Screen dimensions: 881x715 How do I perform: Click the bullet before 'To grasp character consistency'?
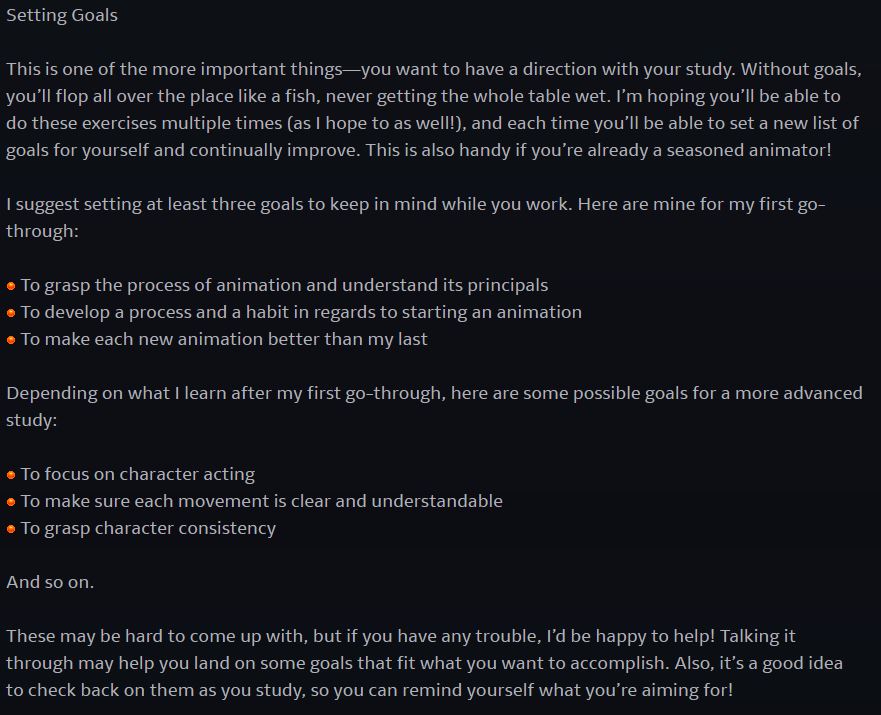click(x=11, y=529)
